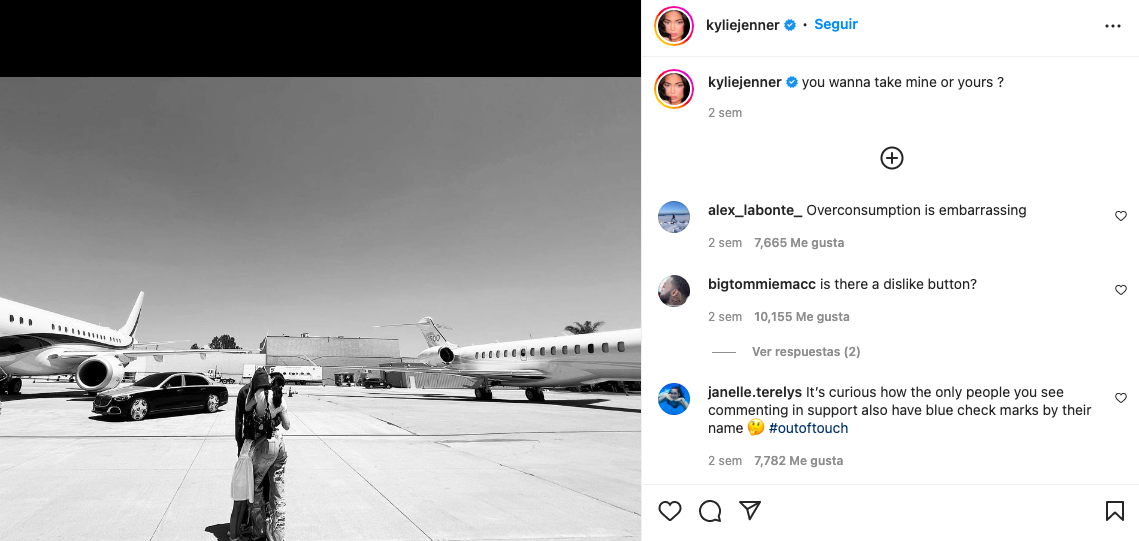Like janelle.terelys comment
1139x541 pixels.
pos(1120,398)
